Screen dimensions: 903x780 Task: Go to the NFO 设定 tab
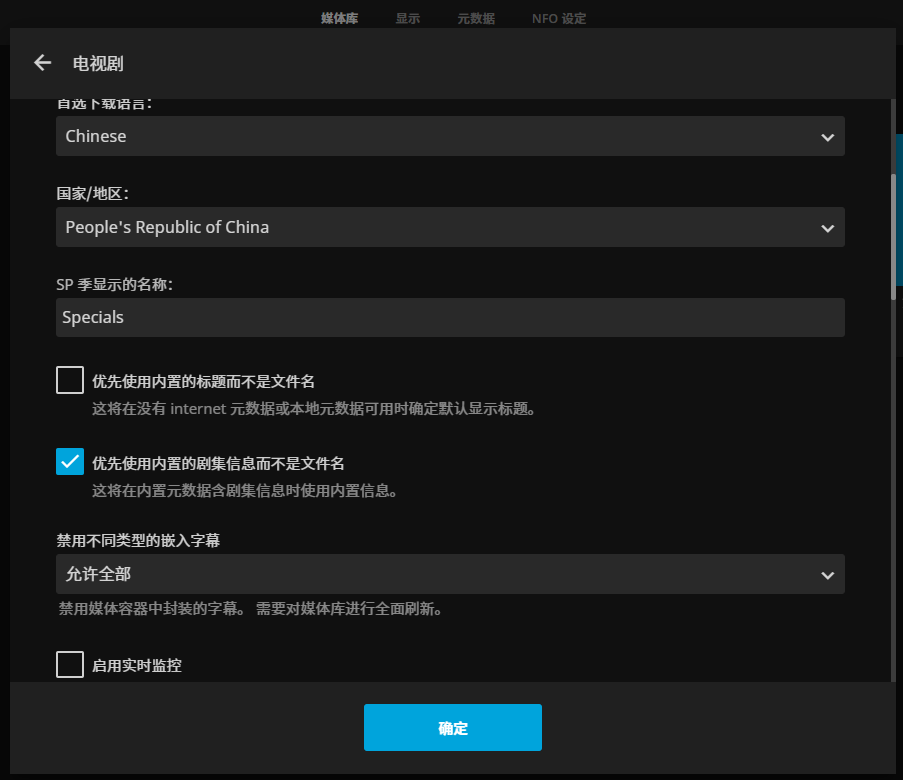click(x=559, y=18)
